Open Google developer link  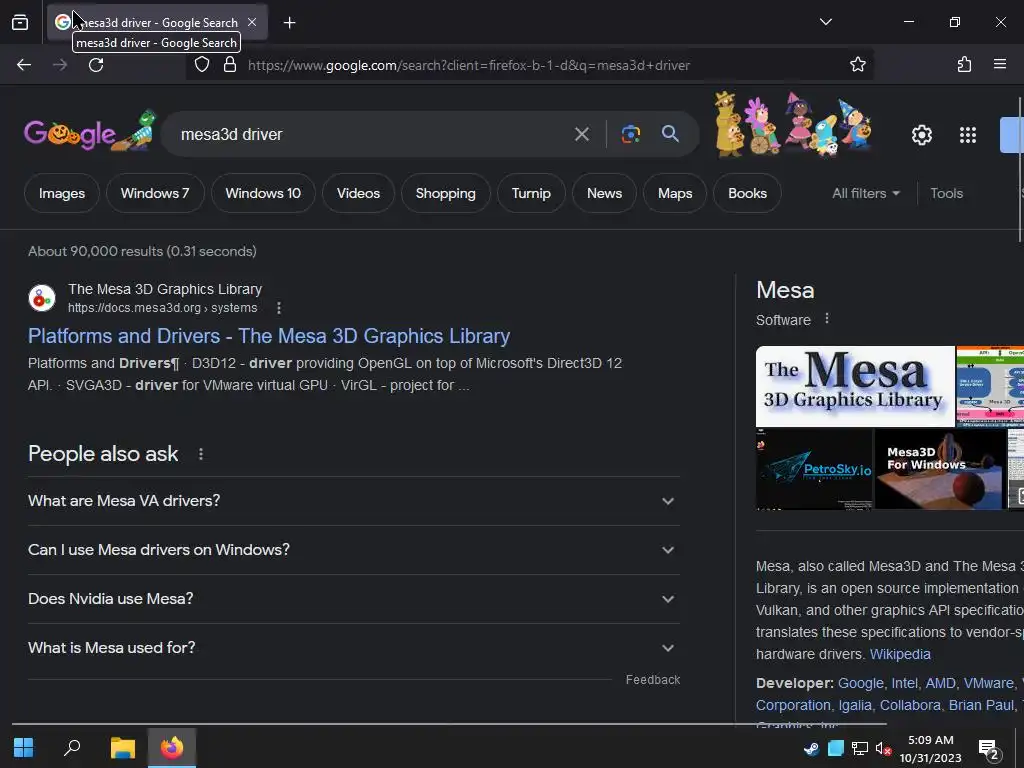click(860, 683)
